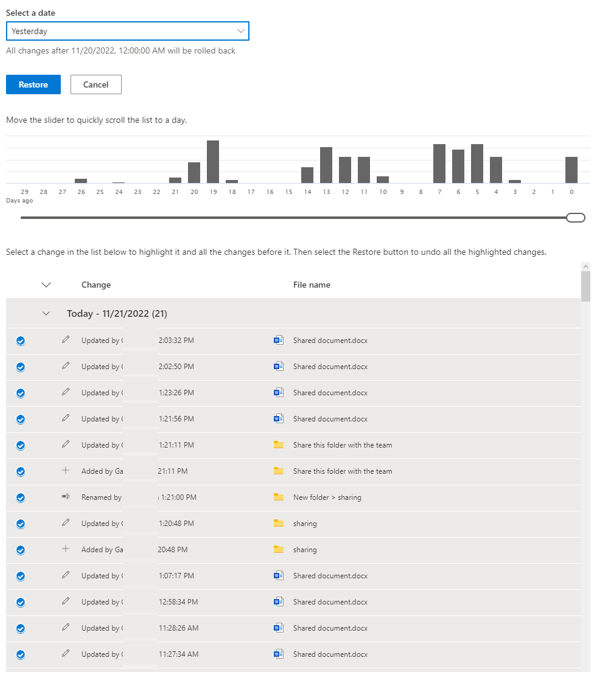
Task: Click the File name column header
Action: tap(312, 285)
